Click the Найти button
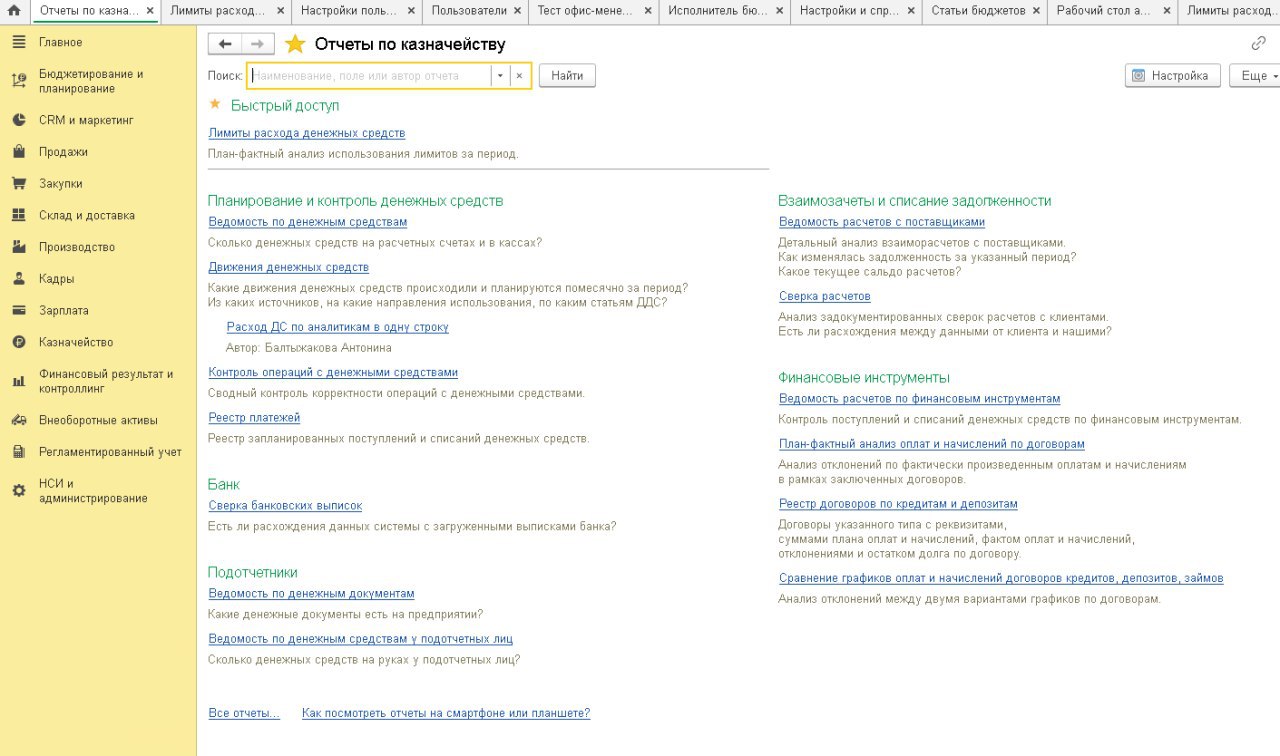The width and height of the screenshot is (1280, 756). pos(567,76)
